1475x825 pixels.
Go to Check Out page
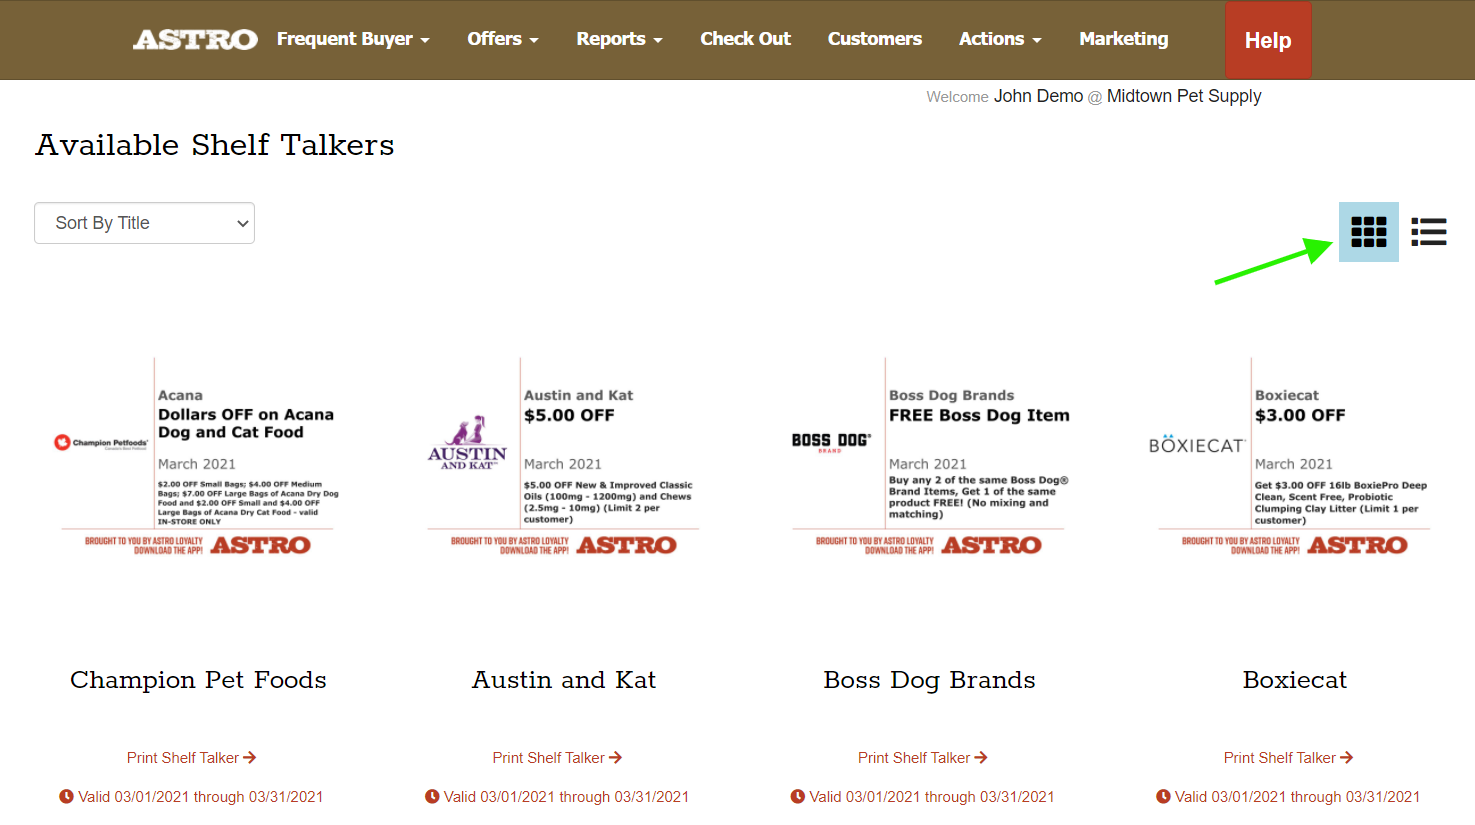click(745, 39)
